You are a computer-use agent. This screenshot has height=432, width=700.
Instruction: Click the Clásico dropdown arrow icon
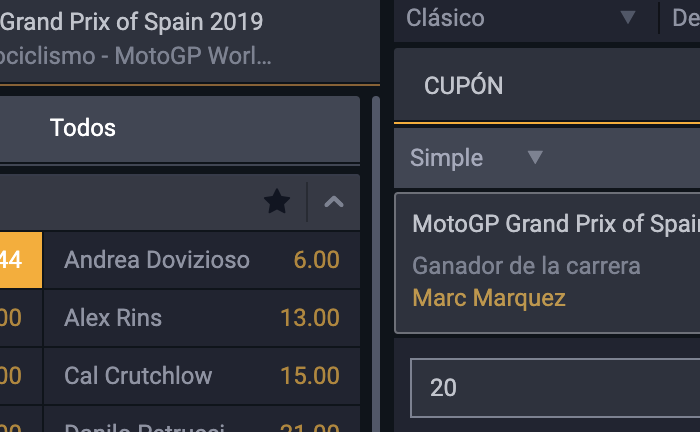tap(628, 17)
